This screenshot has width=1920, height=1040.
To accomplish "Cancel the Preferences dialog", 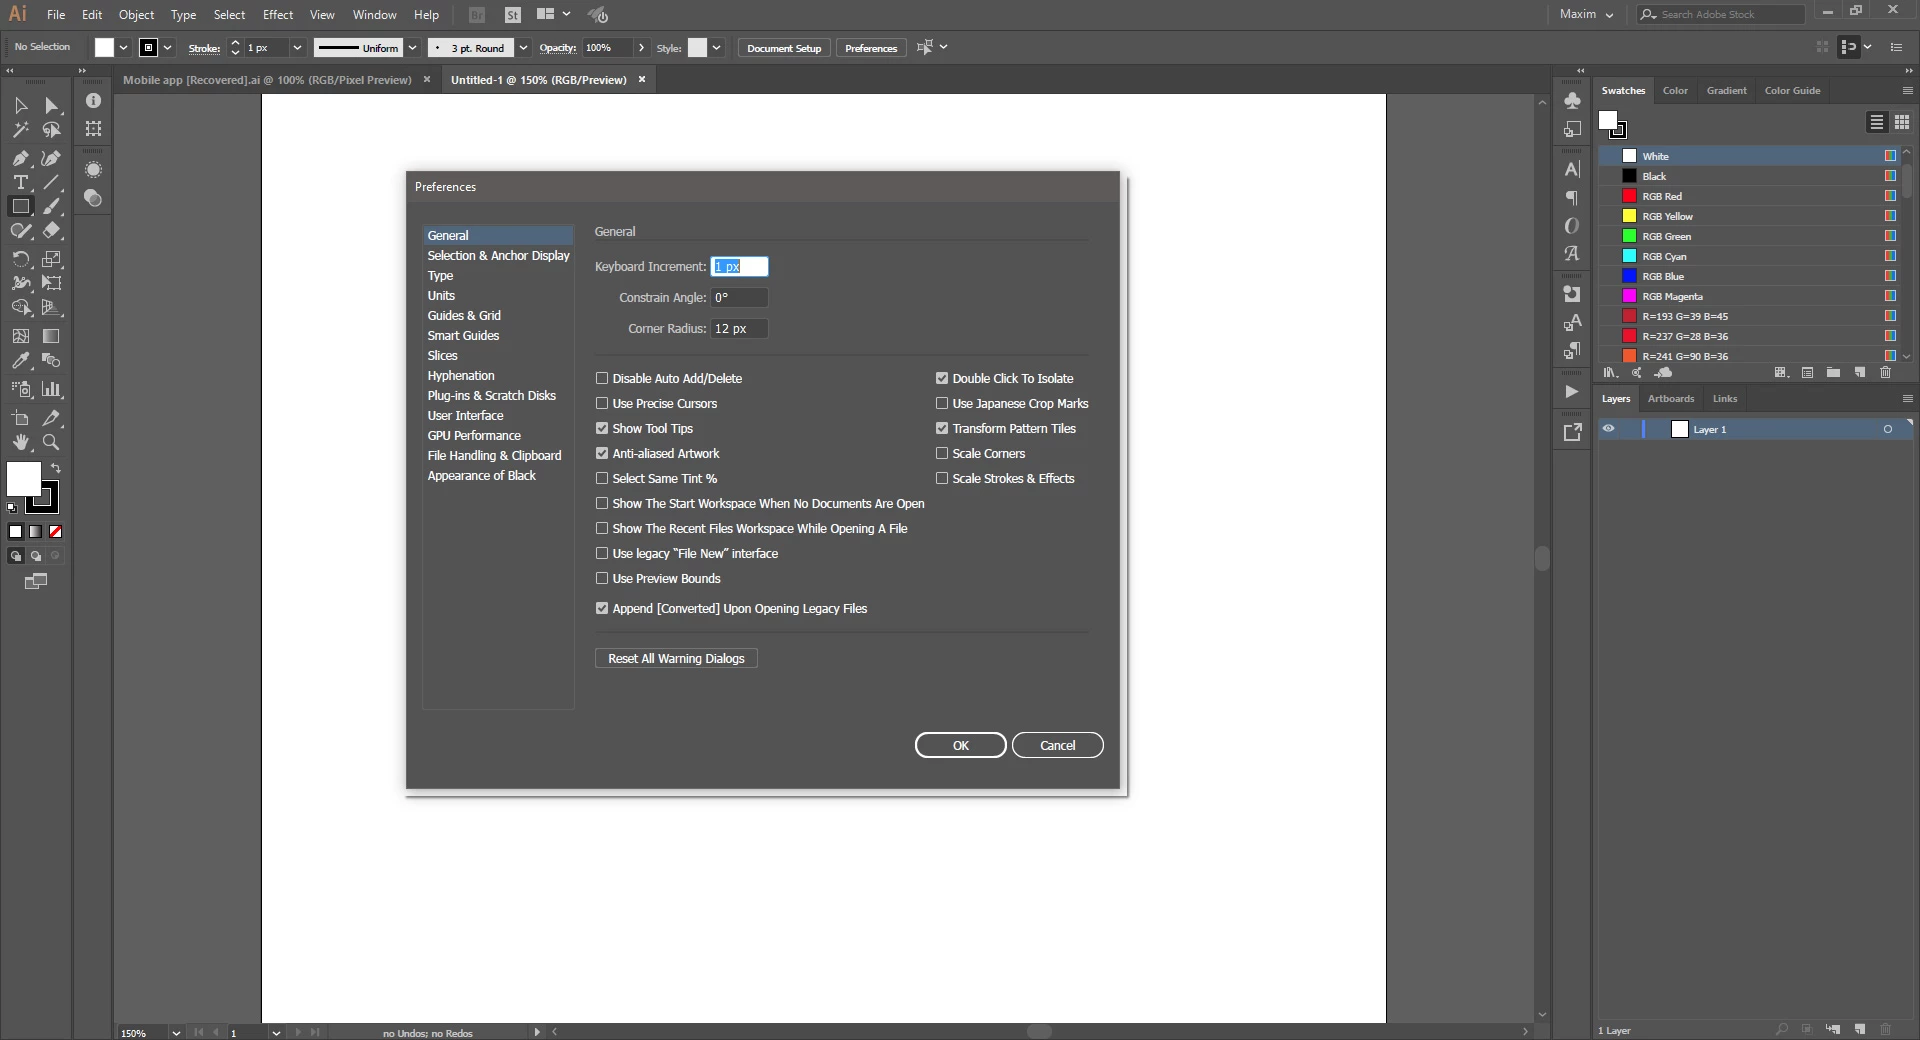I will 1058,746.
